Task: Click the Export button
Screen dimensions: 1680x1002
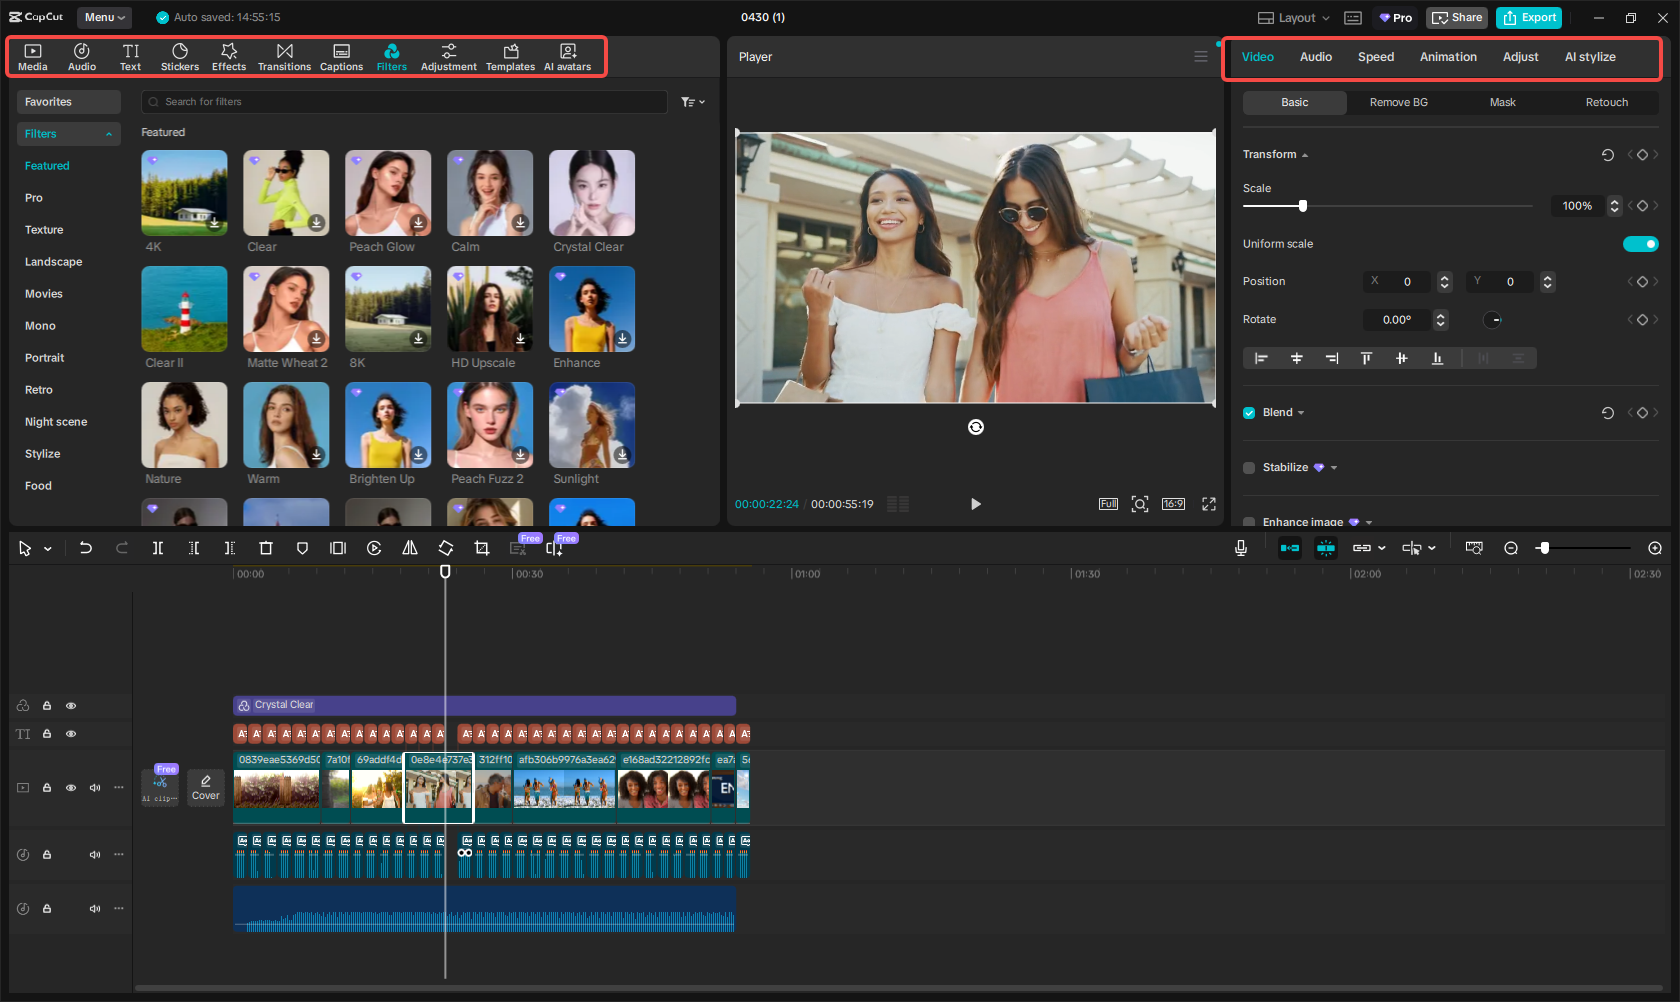Action: pos(1528,17)
